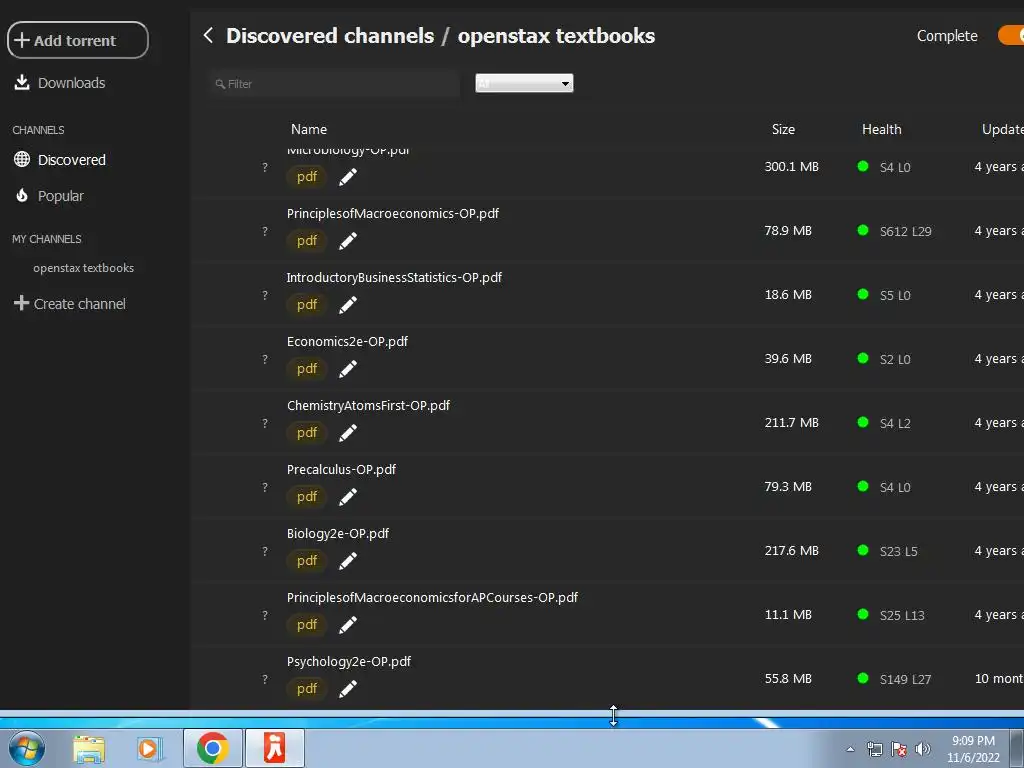Click health value S25 L13
The height and width of the screenshot is (768, 1024).
(x=902, y=615)
